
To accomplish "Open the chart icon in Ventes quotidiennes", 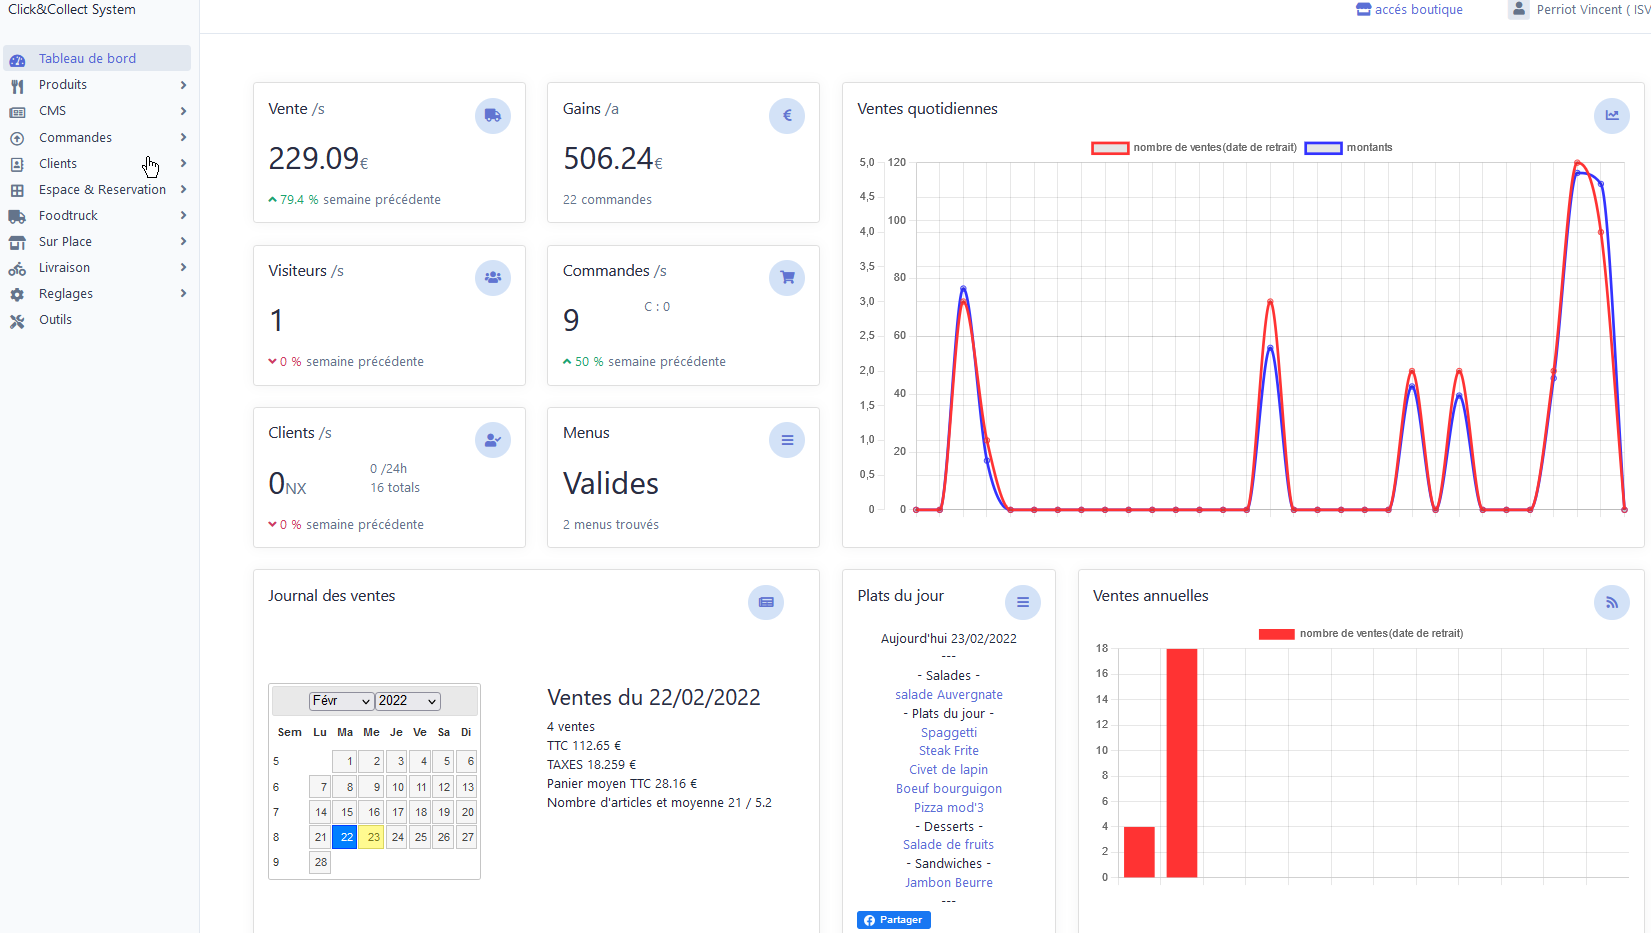I will [x=1611, y=115].
